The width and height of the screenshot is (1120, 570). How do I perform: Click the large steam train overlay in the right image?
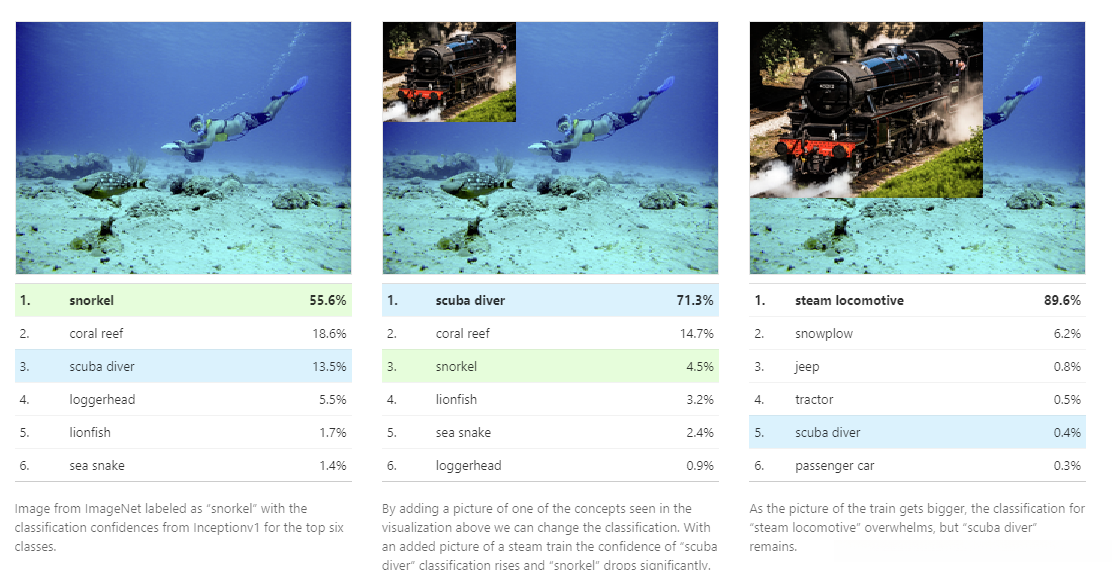[866, 110]
